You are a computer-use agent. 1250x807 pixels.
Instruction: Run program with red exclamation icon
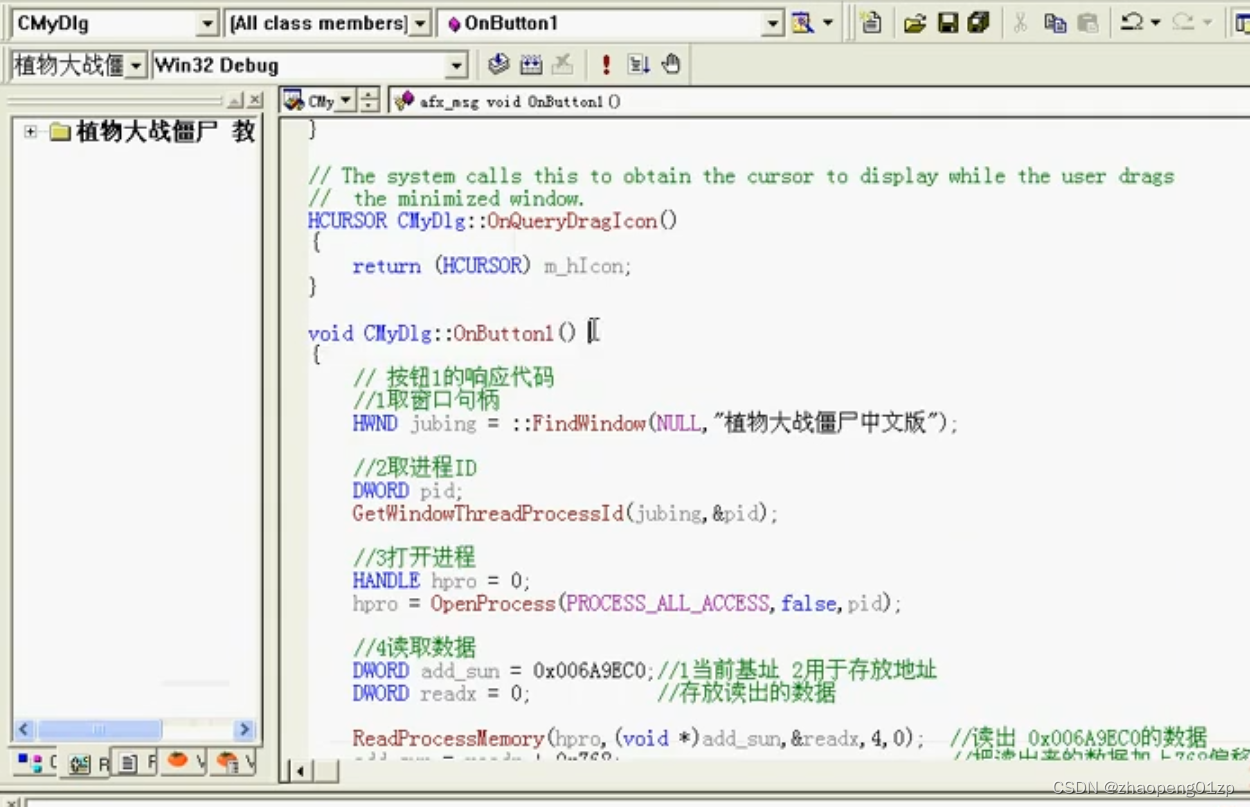pos(606,65)
